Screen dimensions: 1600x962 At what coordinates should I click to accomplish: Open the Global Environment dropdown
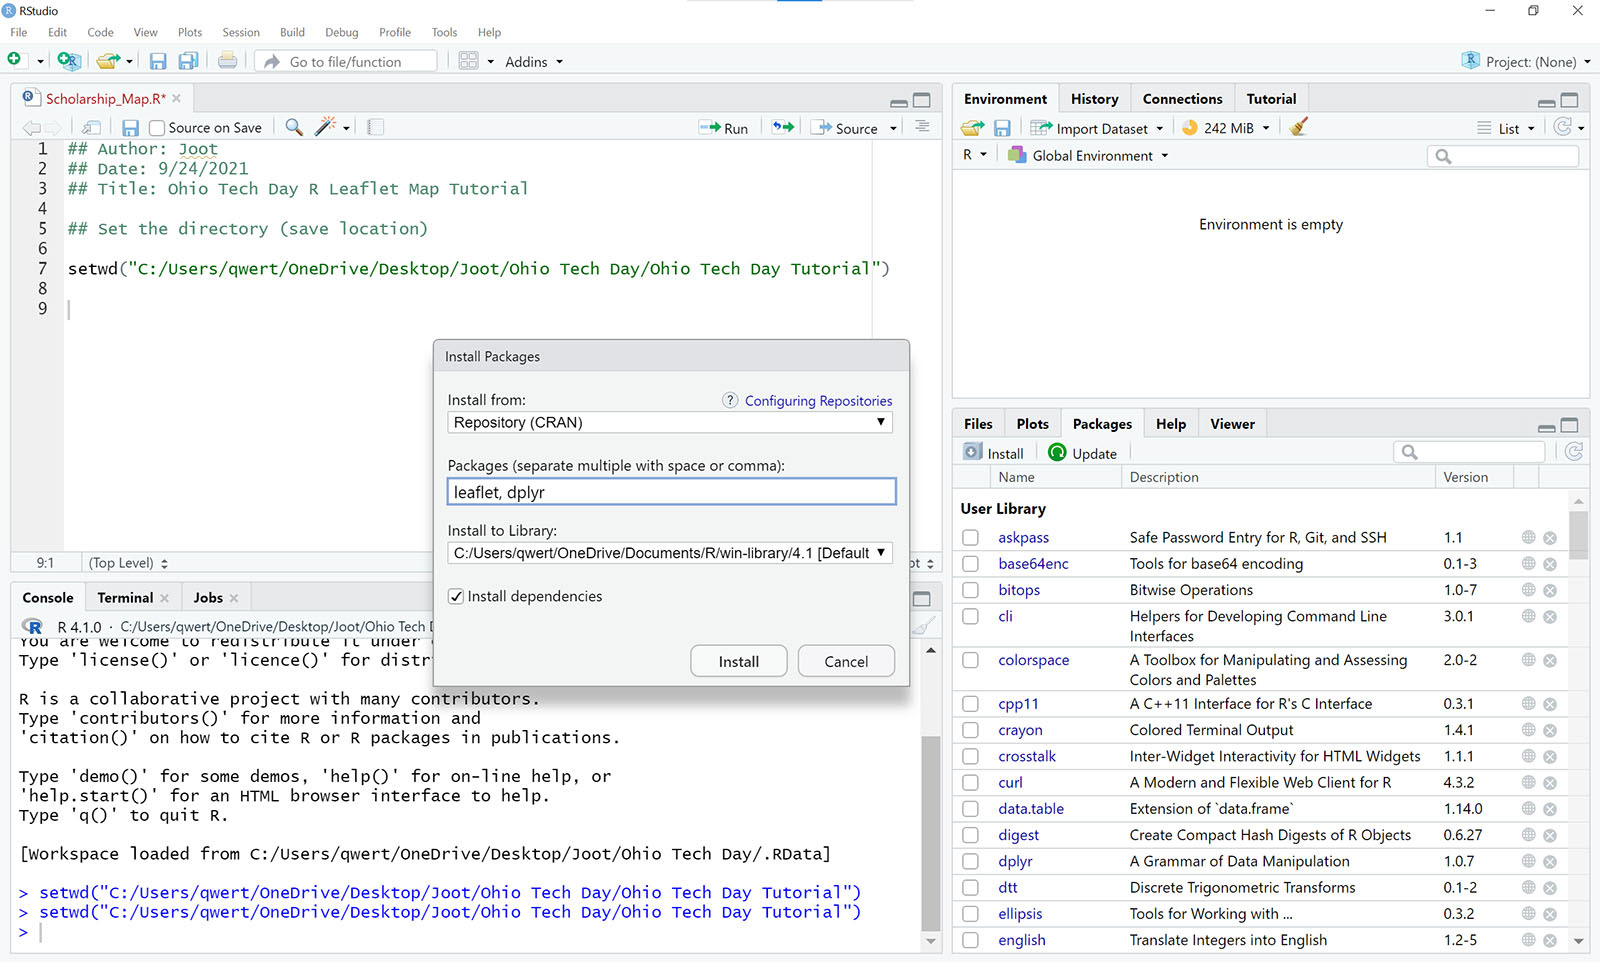tap(1089, 155)
